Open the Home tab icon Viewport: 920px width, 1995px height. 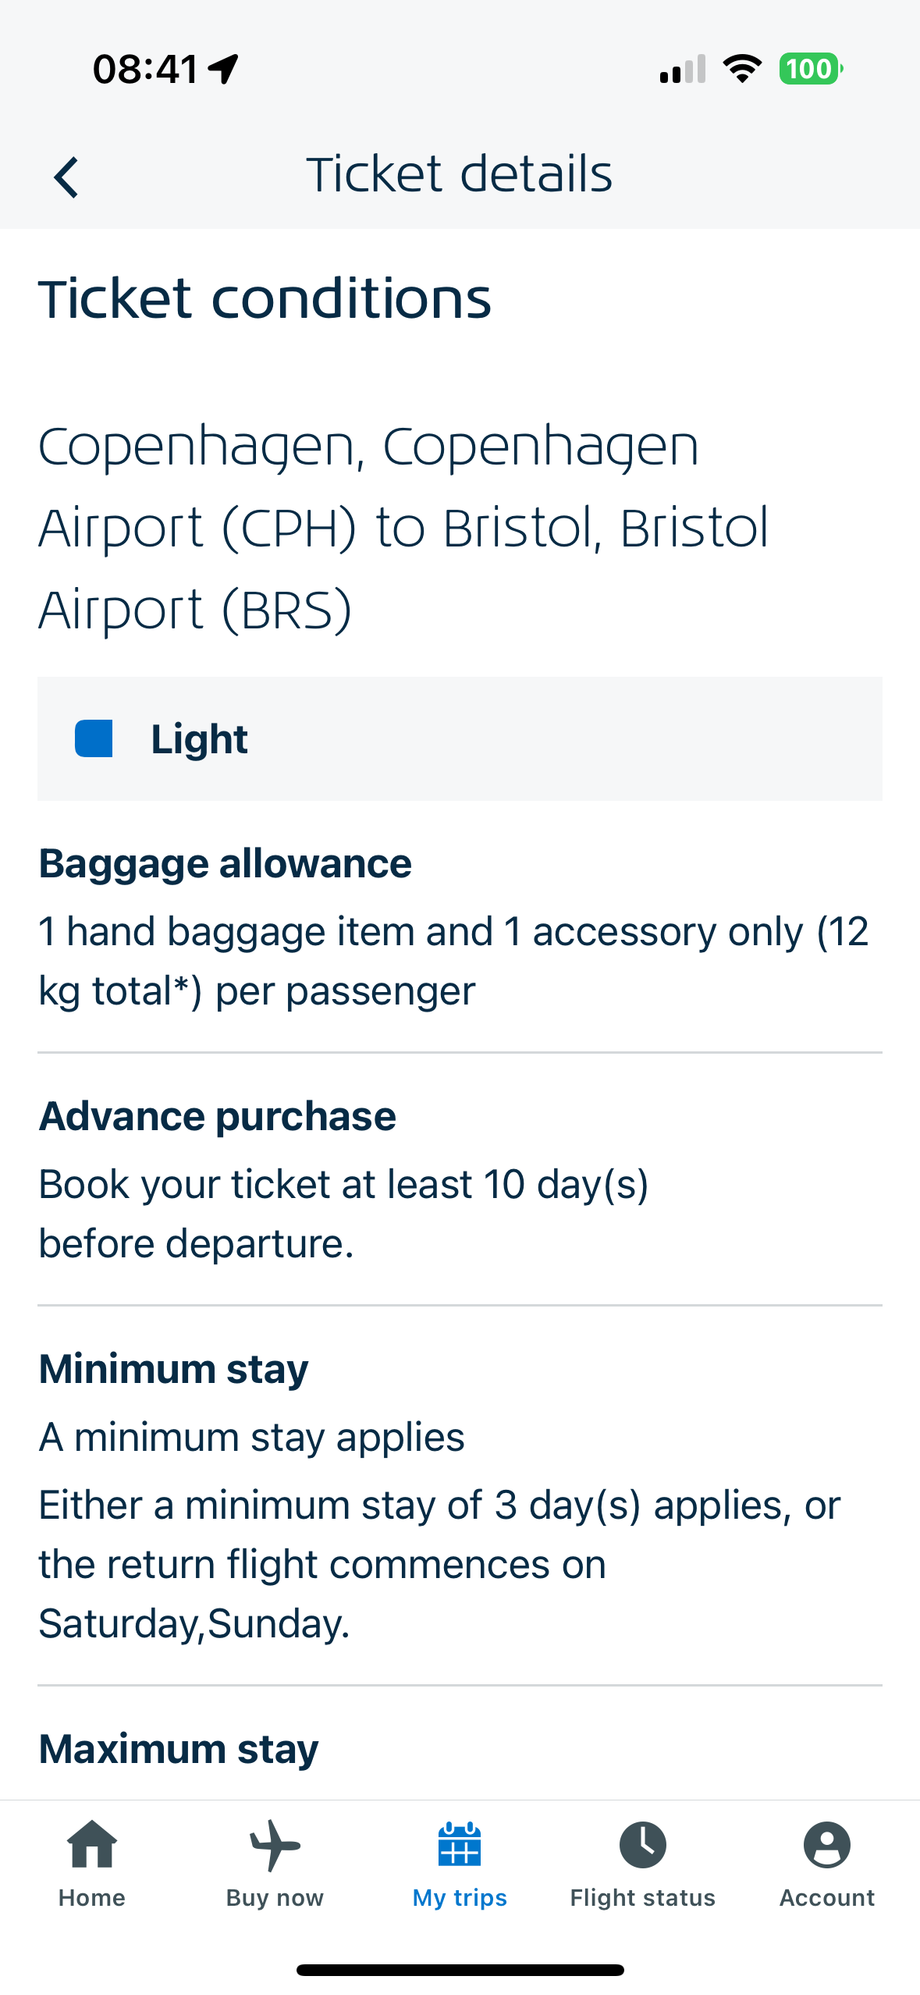pyautogui.click(x=92, y=1844)
